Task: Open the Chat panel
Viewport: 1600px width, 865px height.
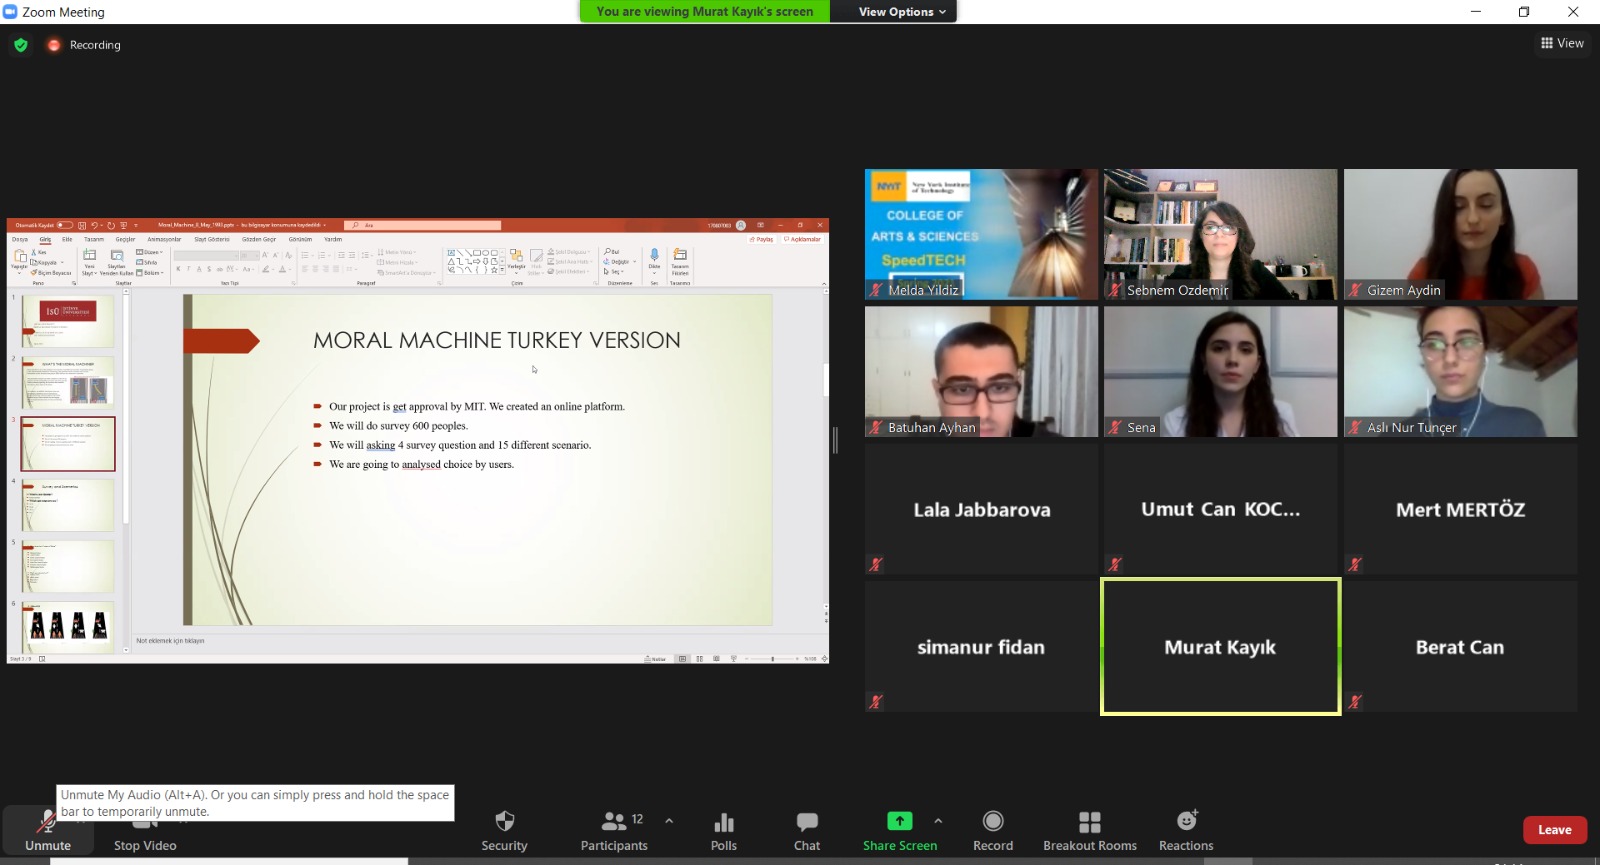Action: click(x=806, y=822)
